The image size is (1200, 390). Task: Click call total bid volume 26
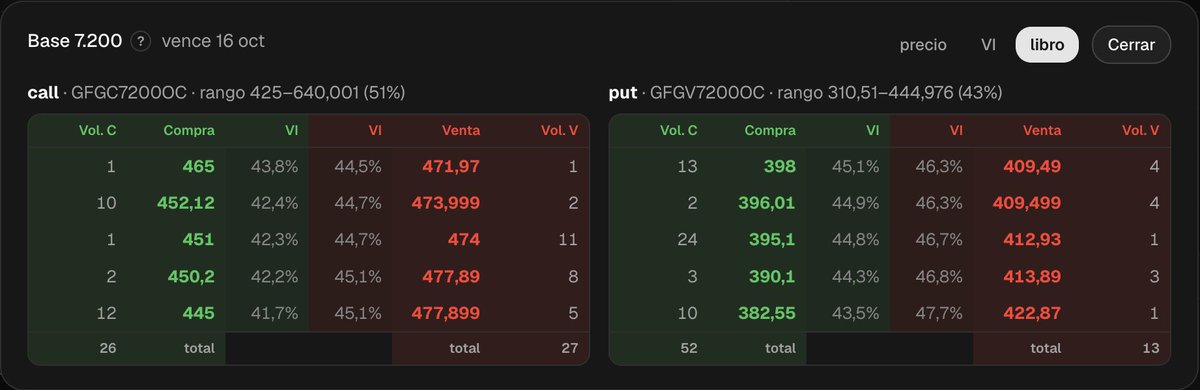click(108, 348)
